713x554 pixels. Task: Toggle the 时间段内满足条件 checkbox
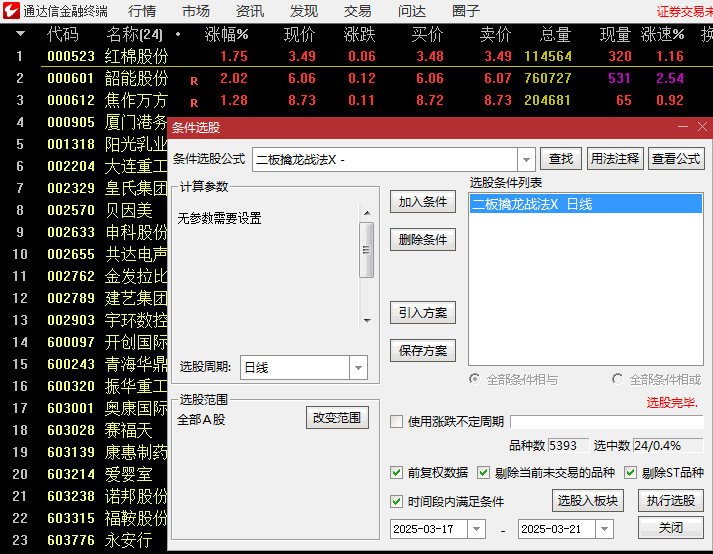[x=397, y=502]
